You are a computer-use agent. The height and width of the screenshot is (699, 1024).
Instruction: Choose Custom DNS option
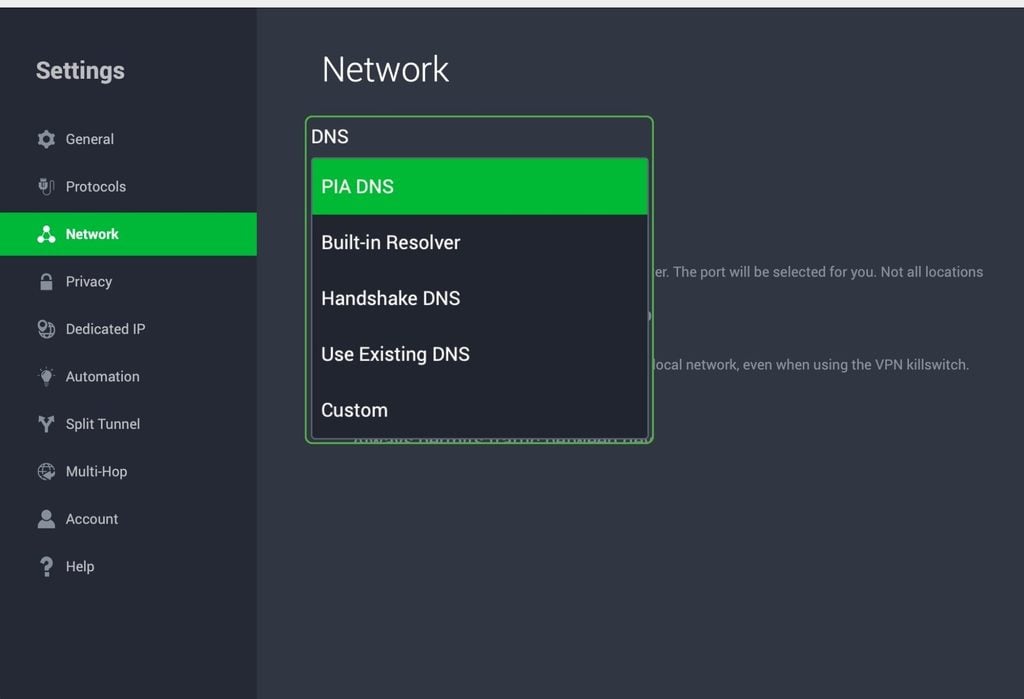[x=479, y=410]
